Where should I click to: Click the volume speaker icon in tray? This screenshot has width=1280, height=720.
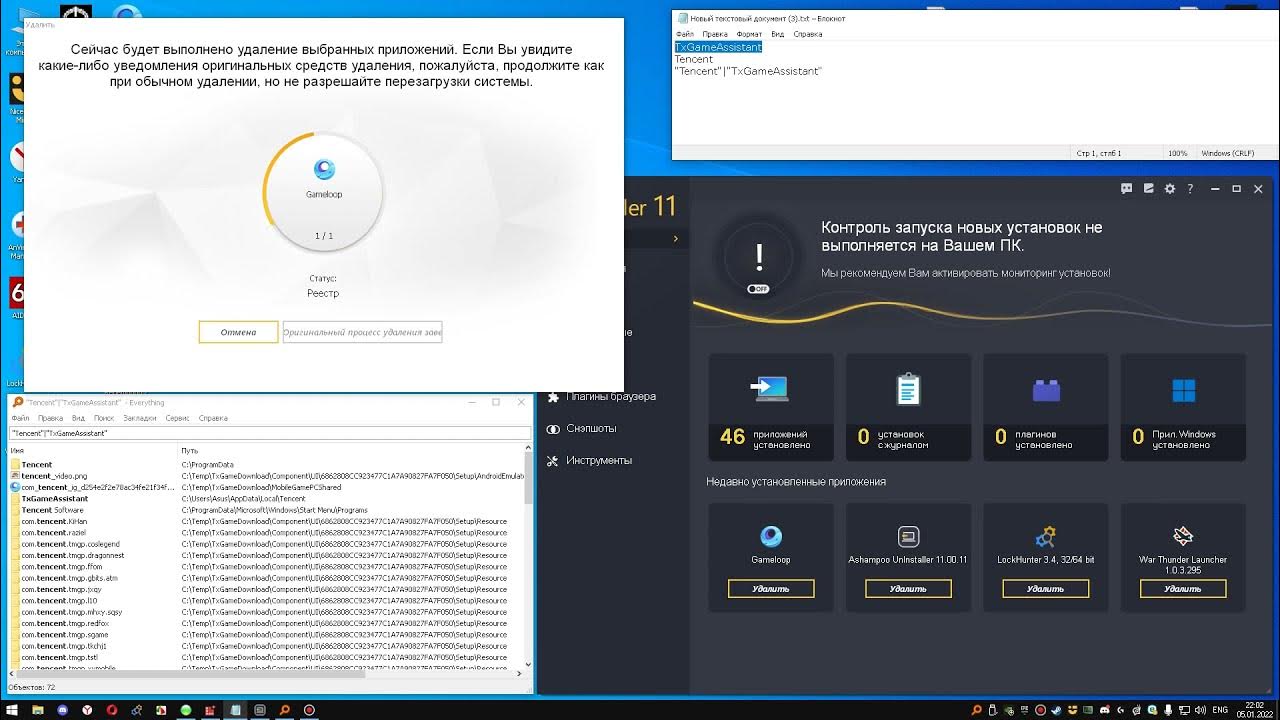[x=1200, y=710]
